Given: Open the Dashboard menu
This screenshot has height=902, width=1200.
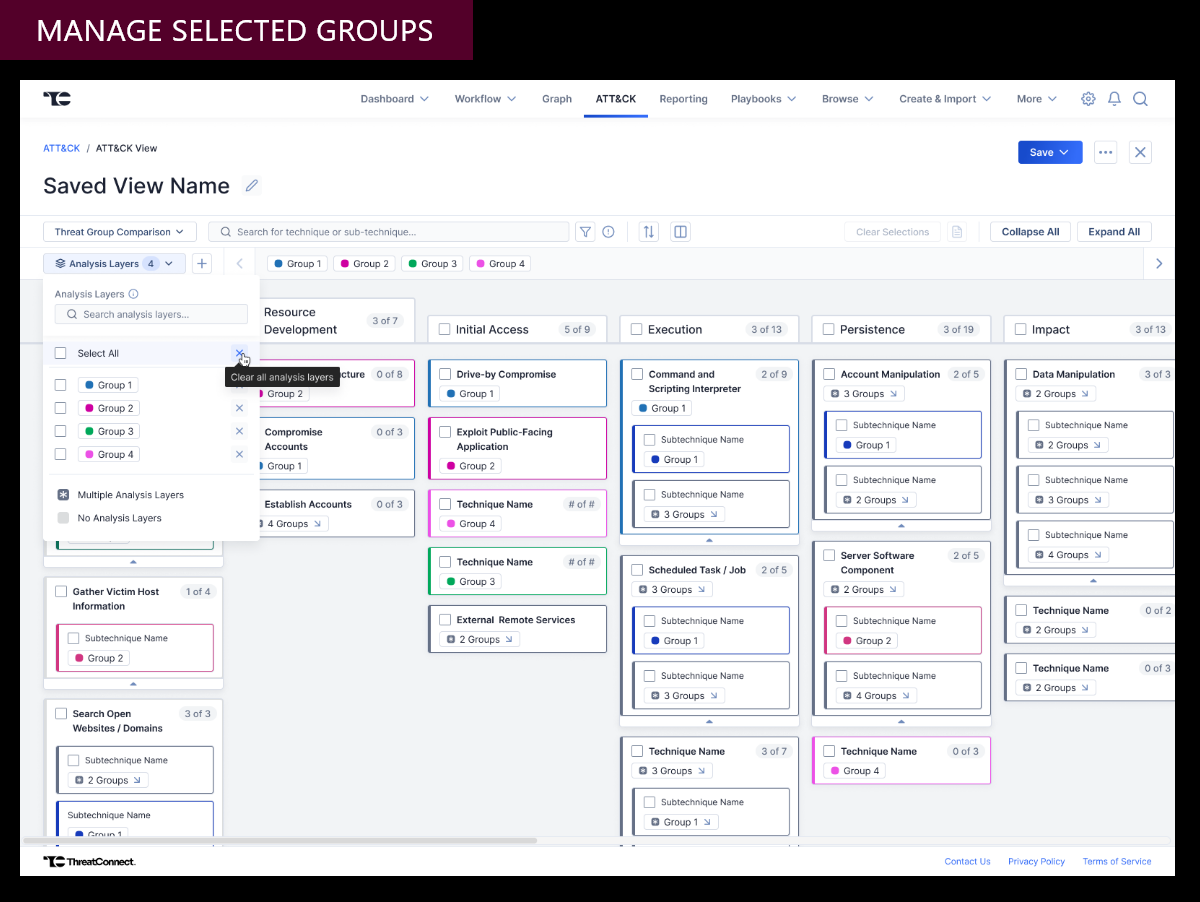Looking at the screenshot, I should [x=395, y=99].
